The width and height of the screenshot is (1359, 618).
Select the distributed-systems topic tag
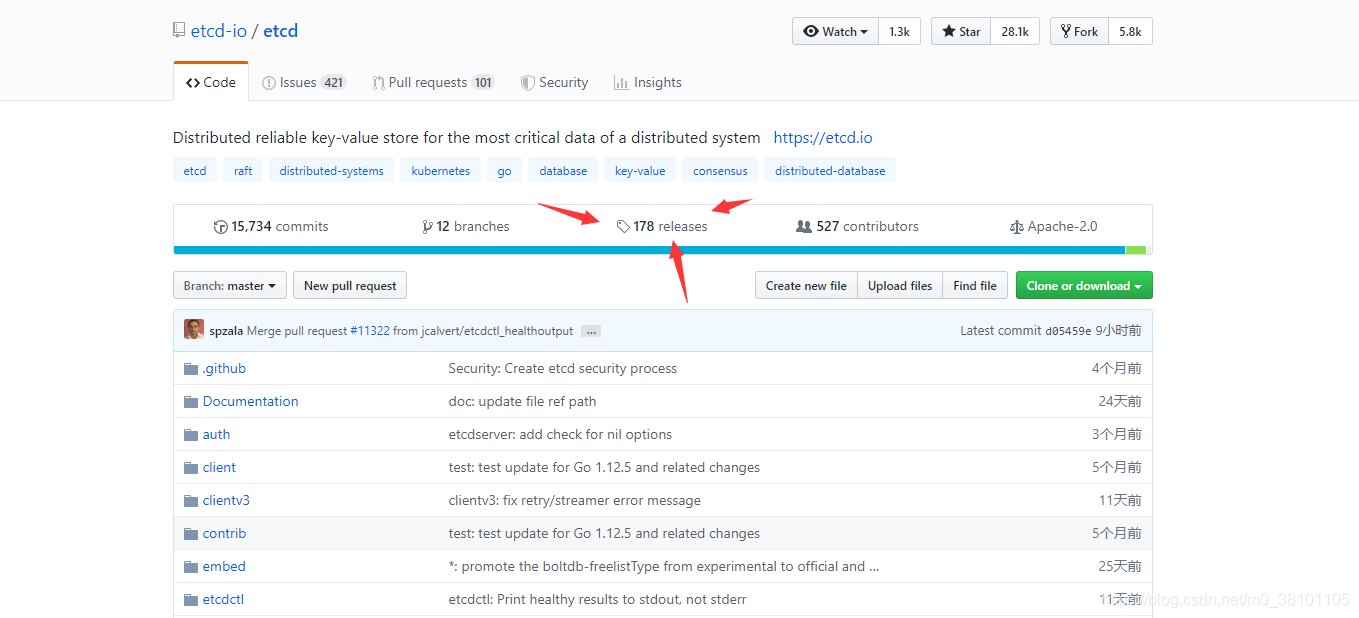click(331, 171)
